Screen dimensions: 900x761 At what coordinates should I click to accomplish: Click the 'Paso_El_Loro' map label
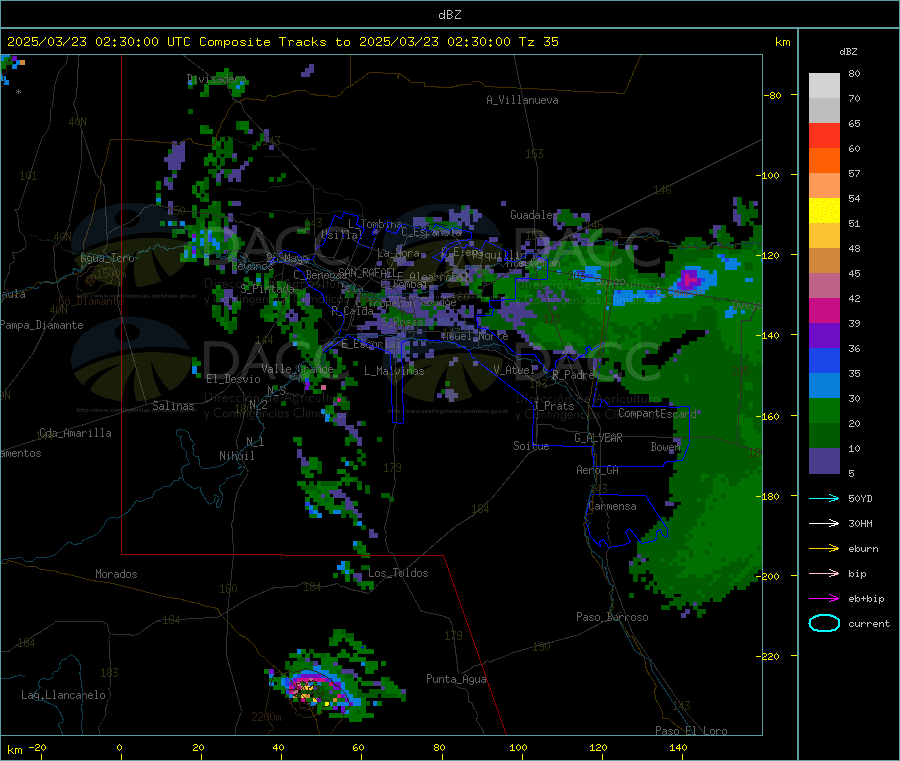691,731
